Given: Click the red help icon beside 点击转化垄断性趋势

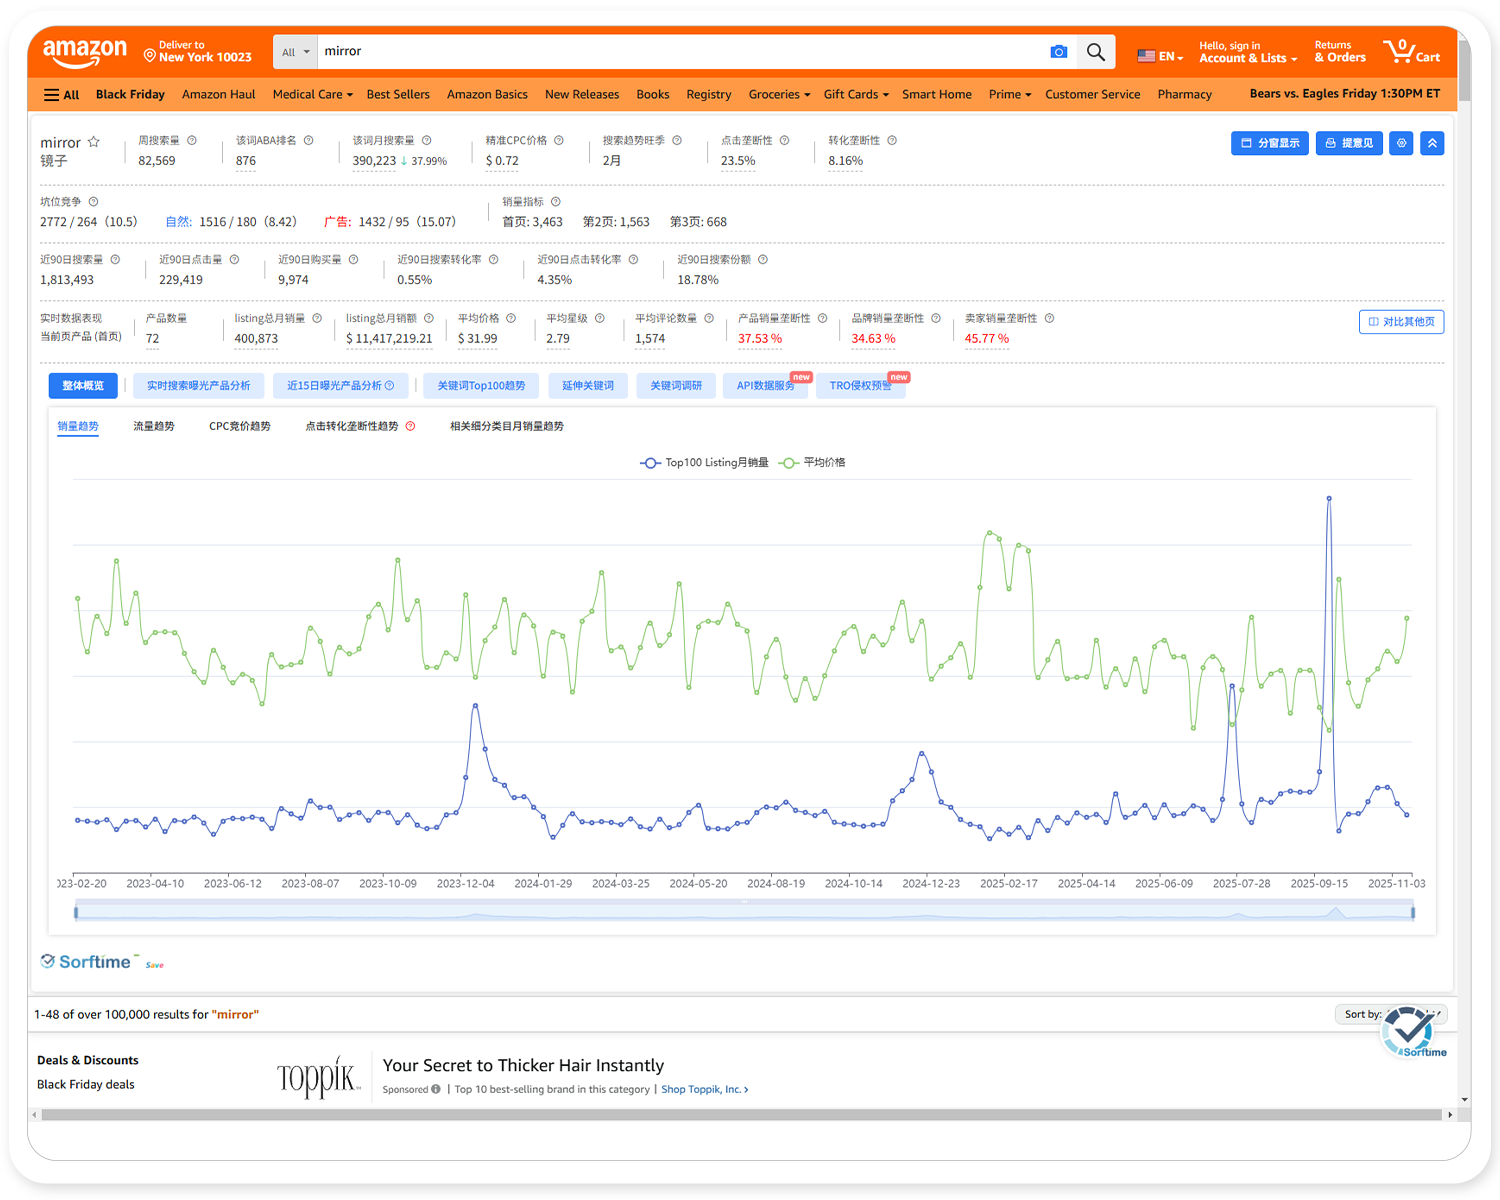Looking at the screenshot, I should pos(410,426).
